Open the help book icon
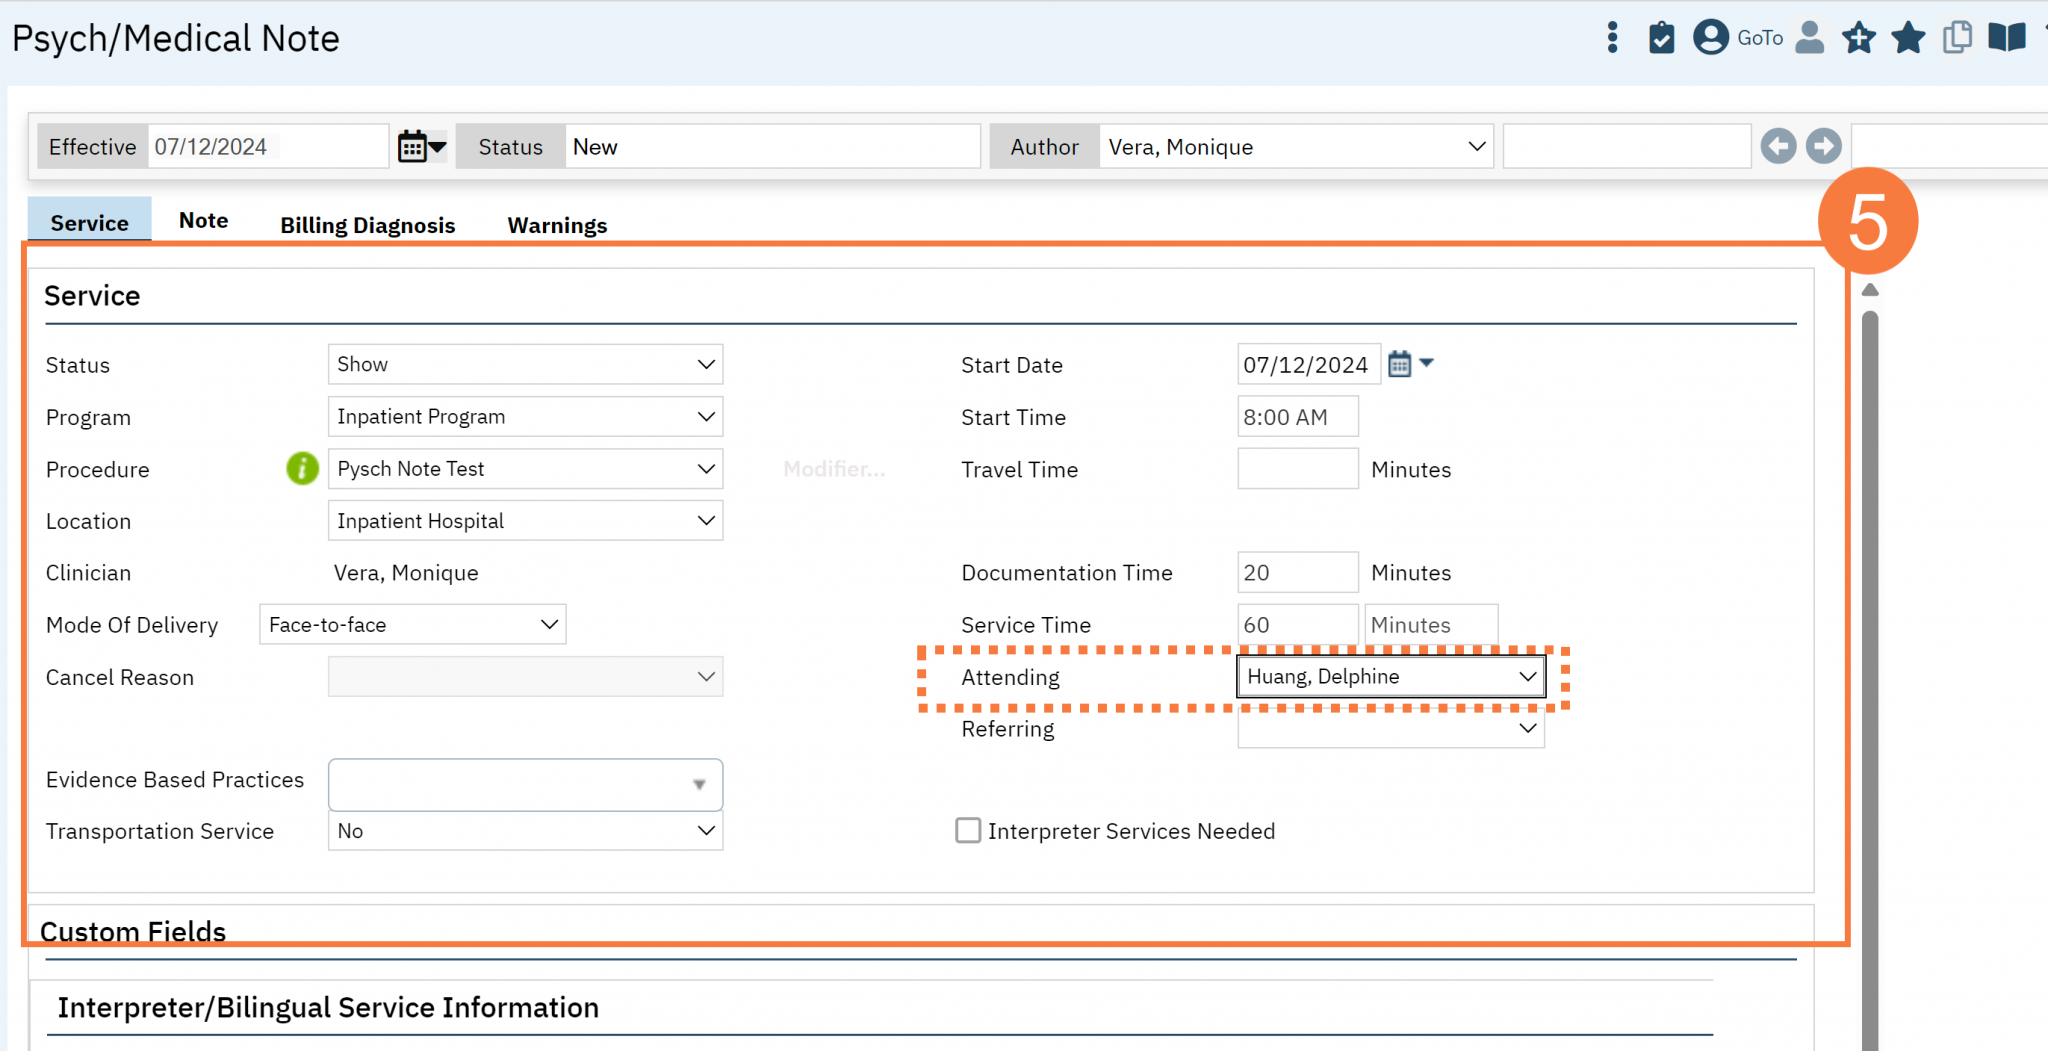This screenshot has width=2048, height=1051. pos(2006,37)
